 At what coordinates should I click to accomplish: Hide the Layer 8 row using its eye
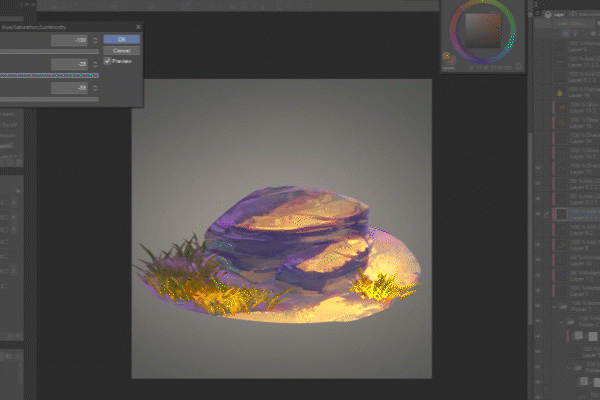538,245
